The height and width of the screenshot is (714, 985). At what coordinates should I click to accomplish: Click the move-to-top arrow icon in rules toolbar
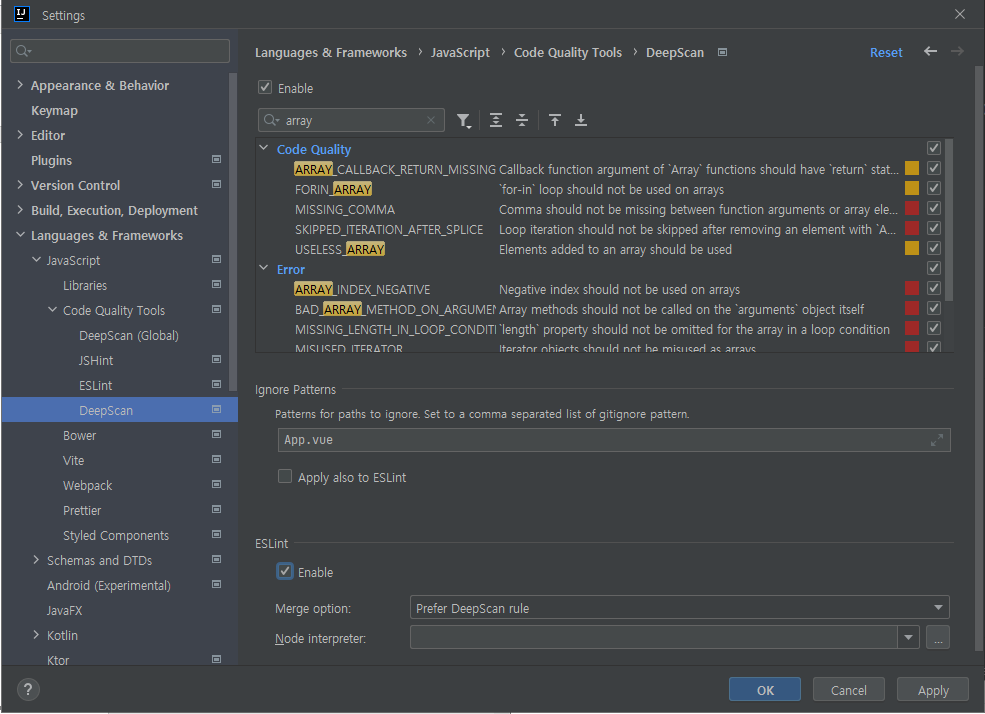(x=555, y=120)
